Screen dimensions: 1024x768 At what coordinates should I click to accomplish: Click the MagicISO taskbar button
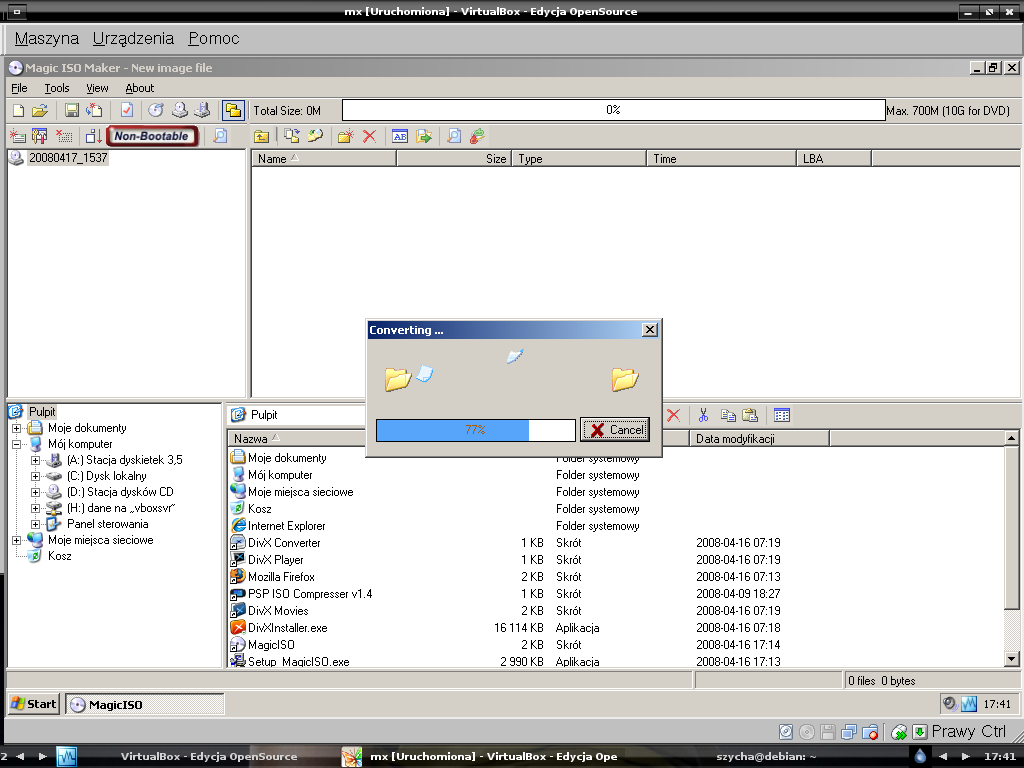[x=145, y=704]
